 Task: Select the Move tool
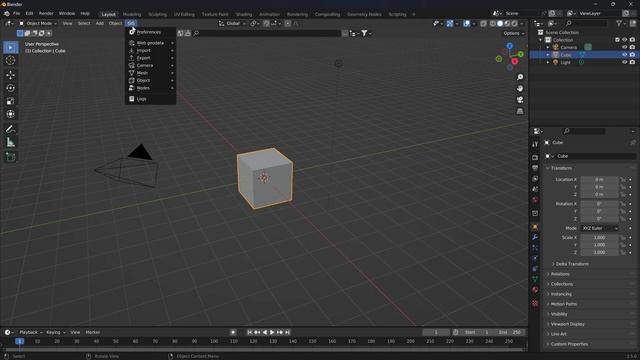click(x=11, y=75)
